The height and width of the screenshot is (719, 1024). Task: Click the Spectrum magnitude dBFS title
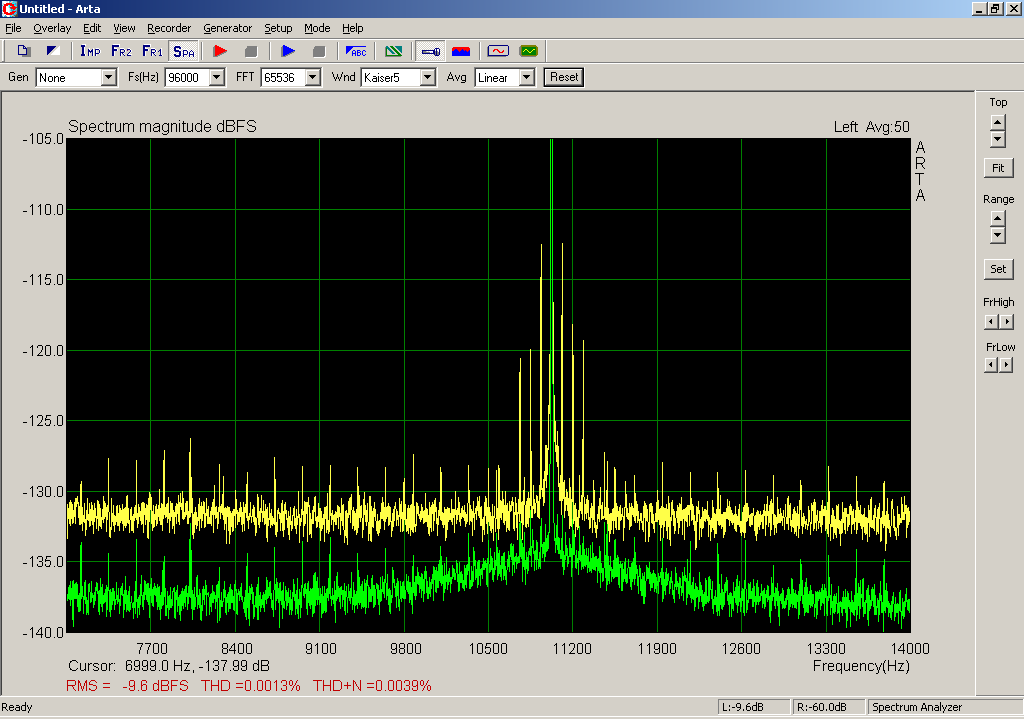(x=162, y=126)
